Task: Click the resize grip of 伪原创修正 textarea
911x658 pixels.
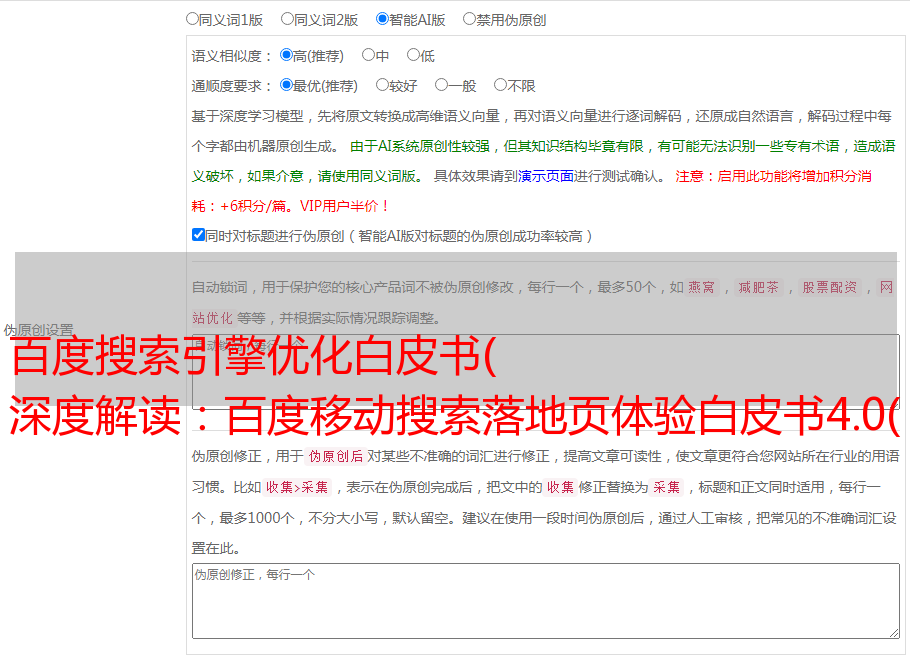Action: point(894,633)
